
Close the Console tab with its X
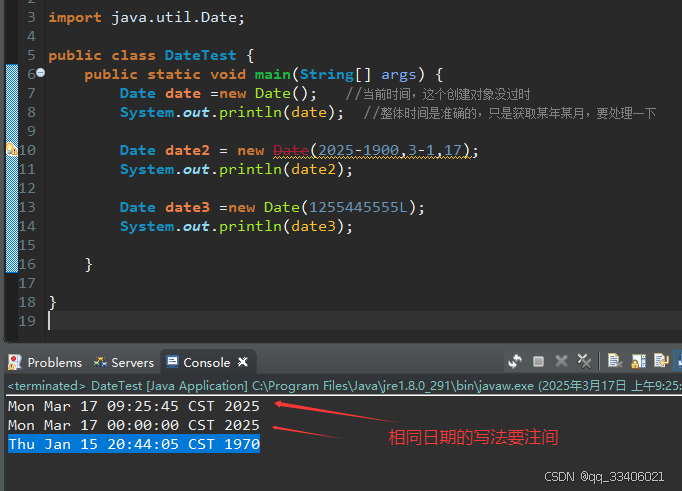pyautogui.click(x=243, y=362)
